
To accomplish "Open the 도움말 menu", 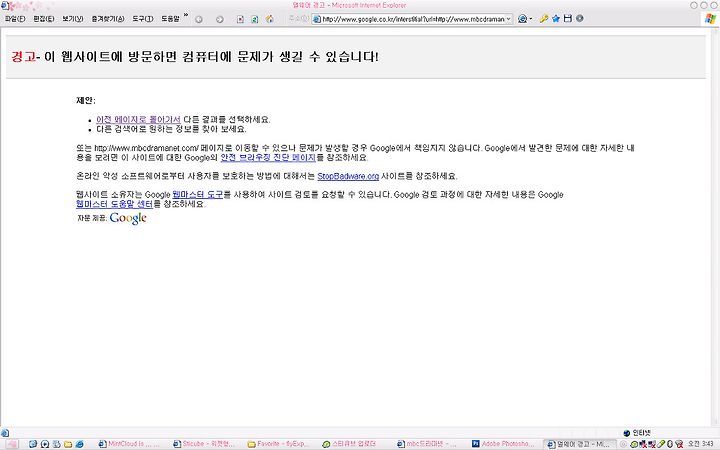I will 170,19.
